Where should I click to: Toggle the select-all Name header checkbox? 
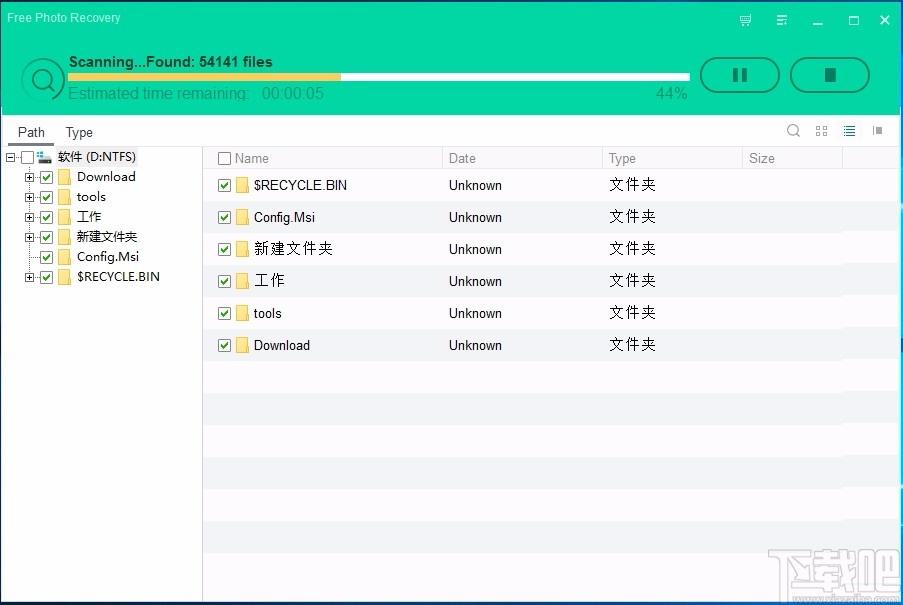pos(225,158)
